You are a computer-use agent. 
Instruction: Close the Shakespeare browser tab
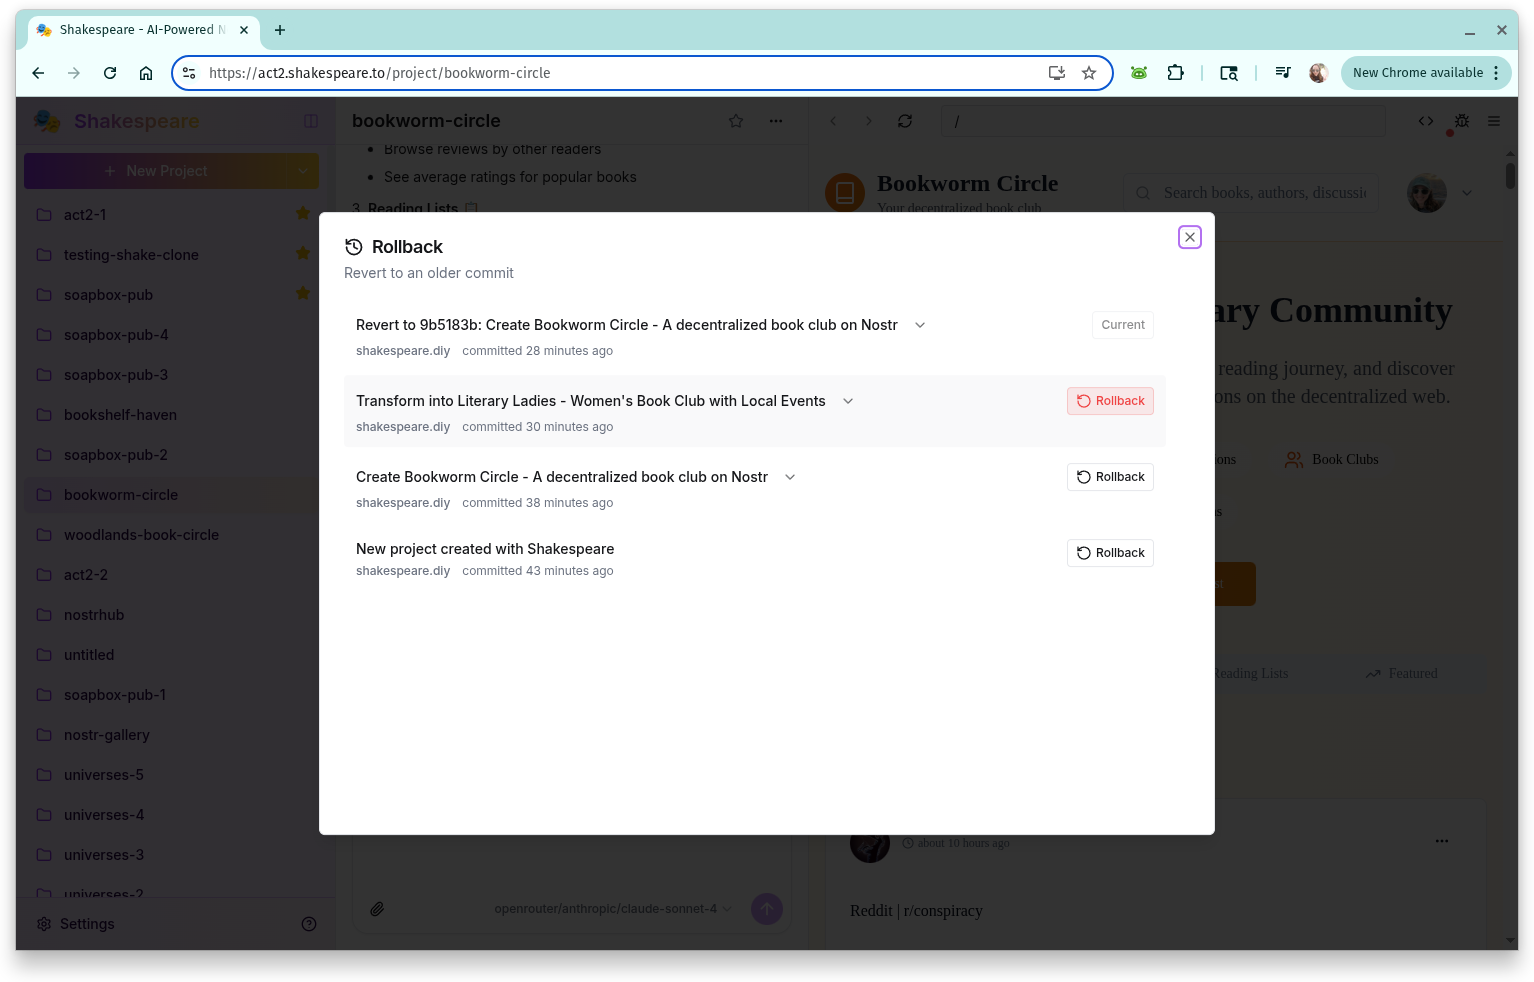(x=244, y=30)
